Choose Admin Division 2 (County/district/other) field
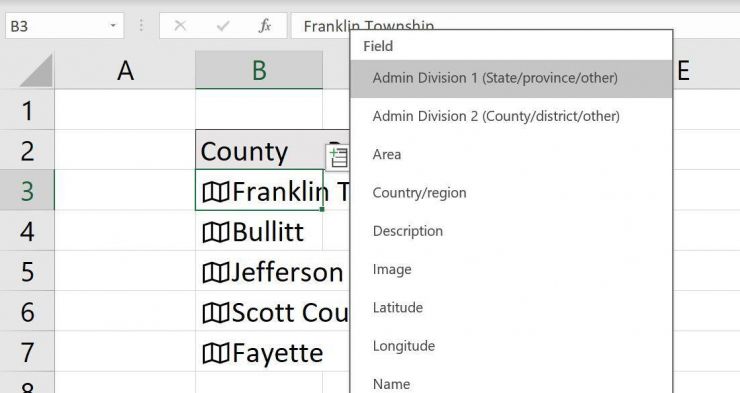 pos(511,117)
